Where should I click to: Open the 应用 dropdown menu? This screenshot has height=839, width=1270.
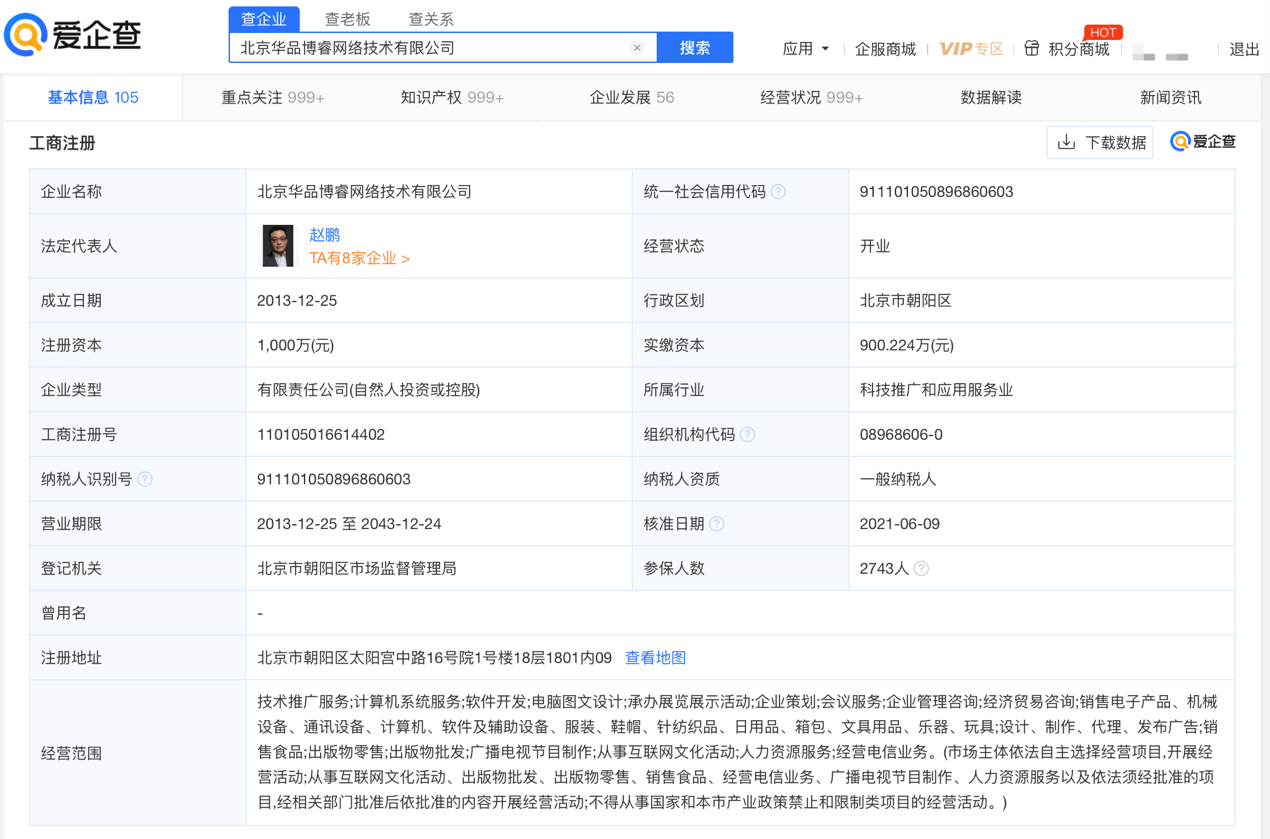pyautogui.click(x=804, y=47)
